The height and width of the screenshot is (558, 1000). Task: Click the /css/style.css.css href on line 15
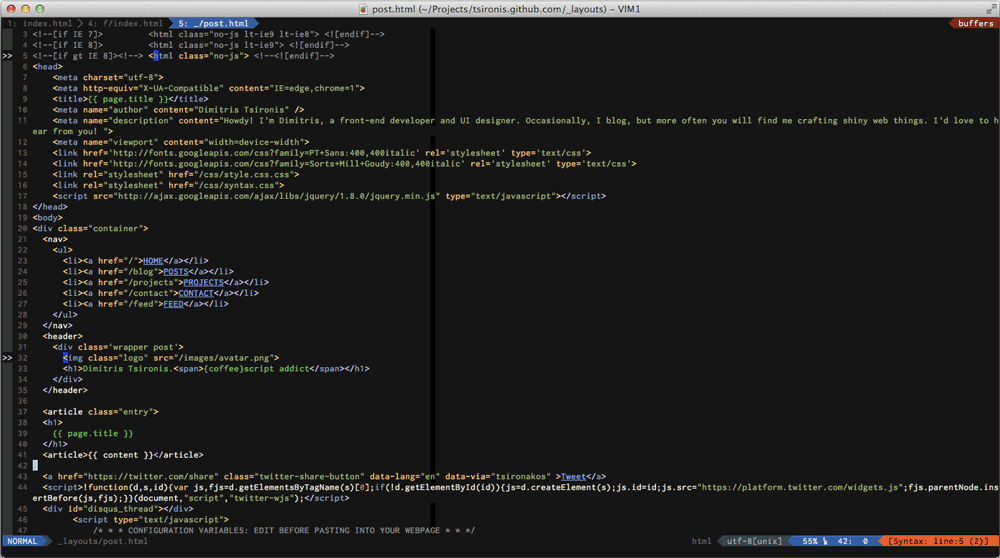coord(232,175)
